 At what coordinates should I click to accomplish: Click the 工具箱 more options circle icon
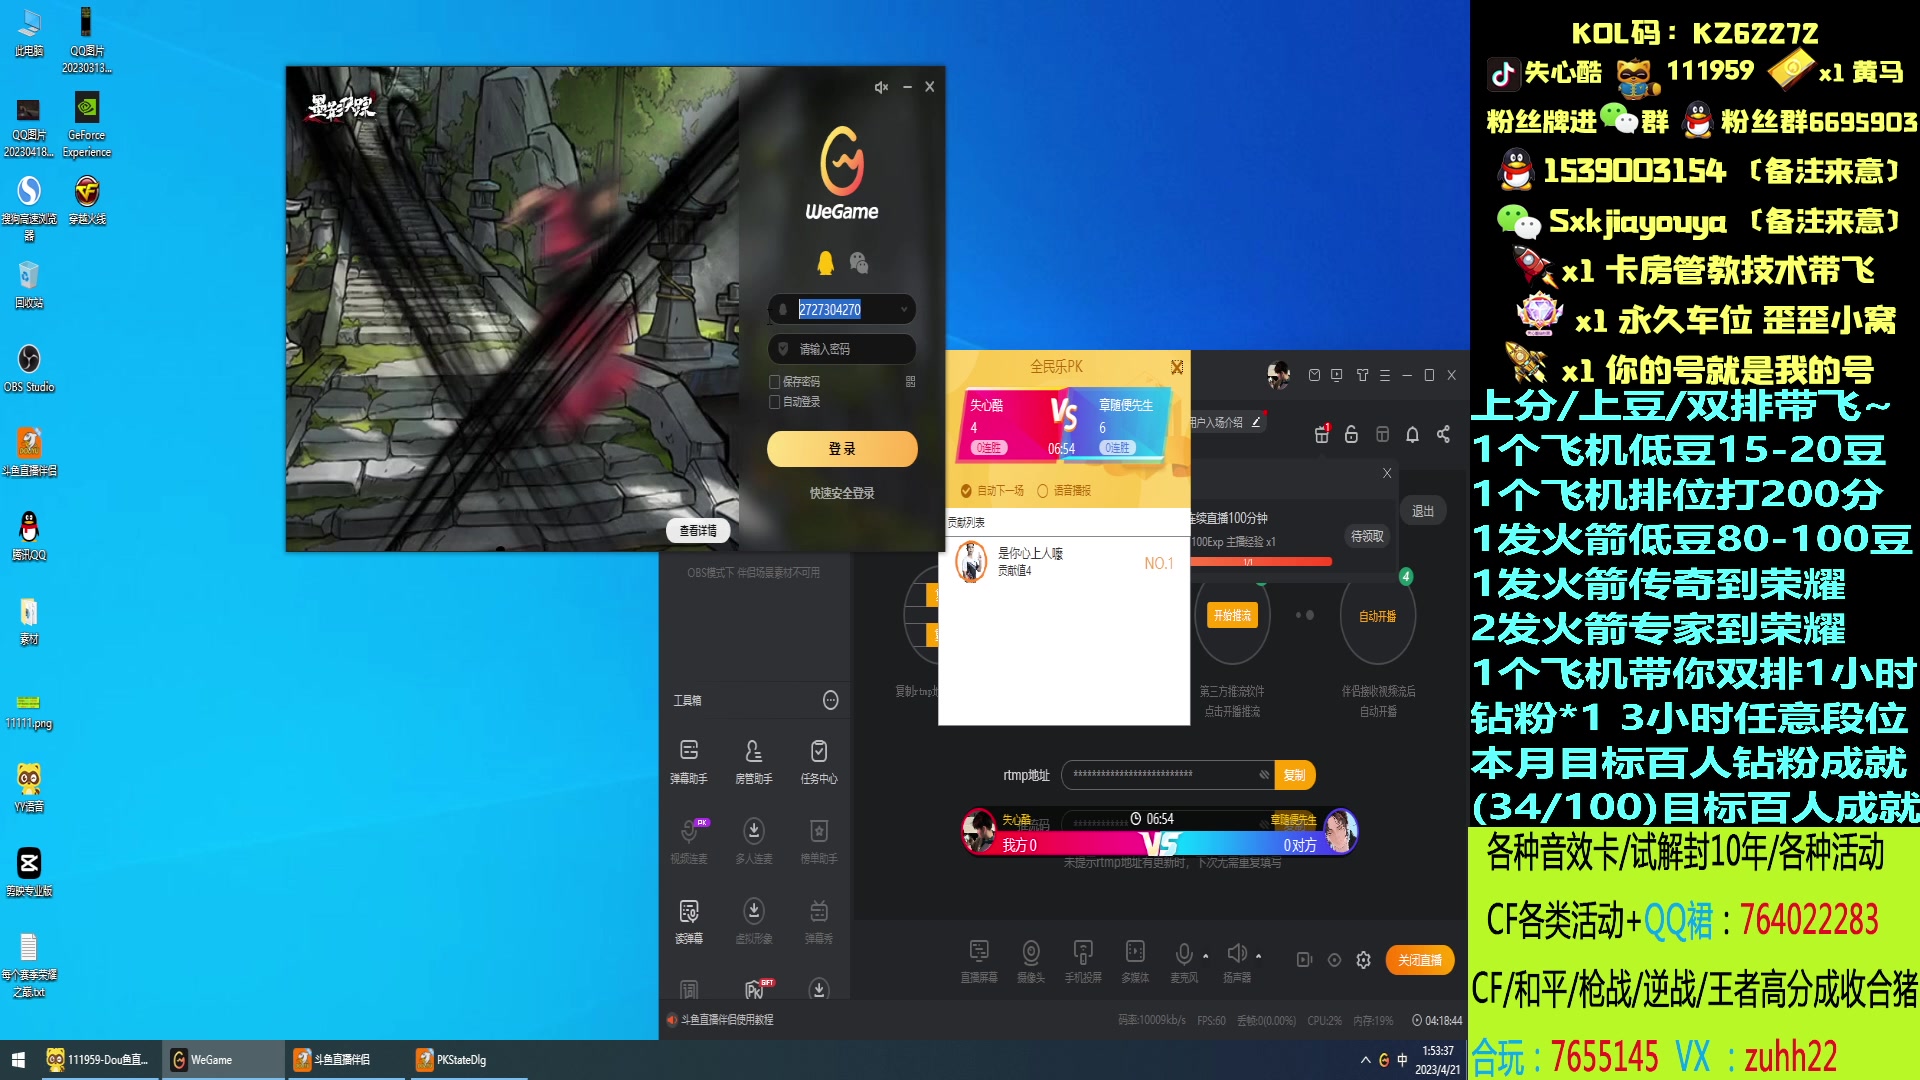pyautogui.click(x=830, y=700)
